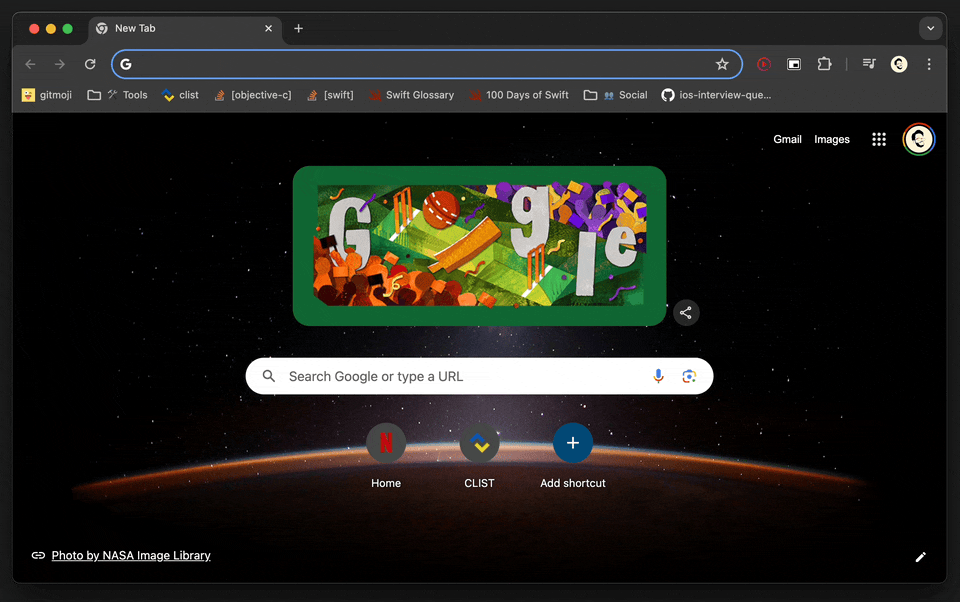960x602 pixels.
Task: Open the red recording extension icon
Action: click(763, 64)
